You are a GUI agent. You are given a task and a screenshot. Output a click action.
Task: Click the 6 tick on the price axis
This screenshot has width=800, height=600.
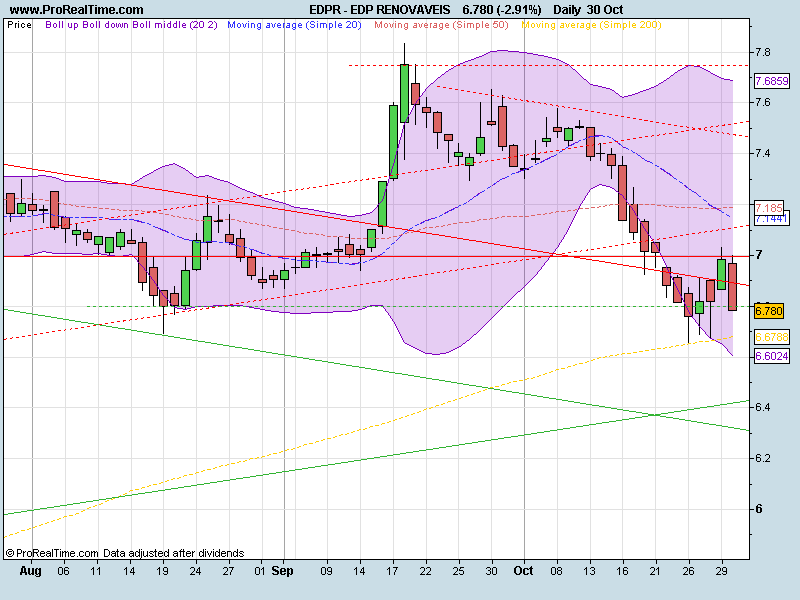pyautogui.click(x=759, y=509)
